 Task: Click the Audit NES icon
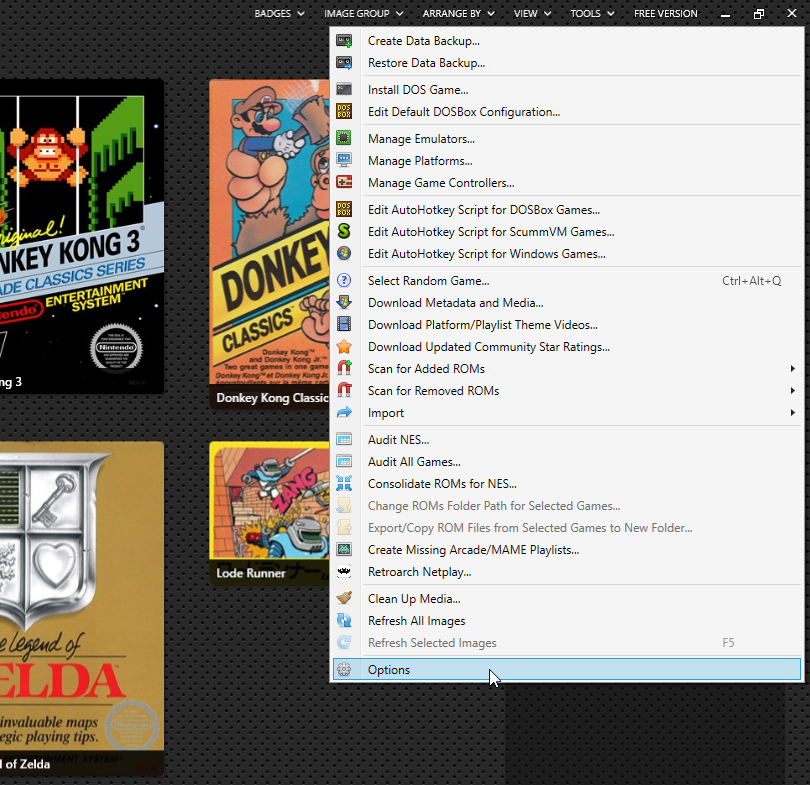[344, 439]
